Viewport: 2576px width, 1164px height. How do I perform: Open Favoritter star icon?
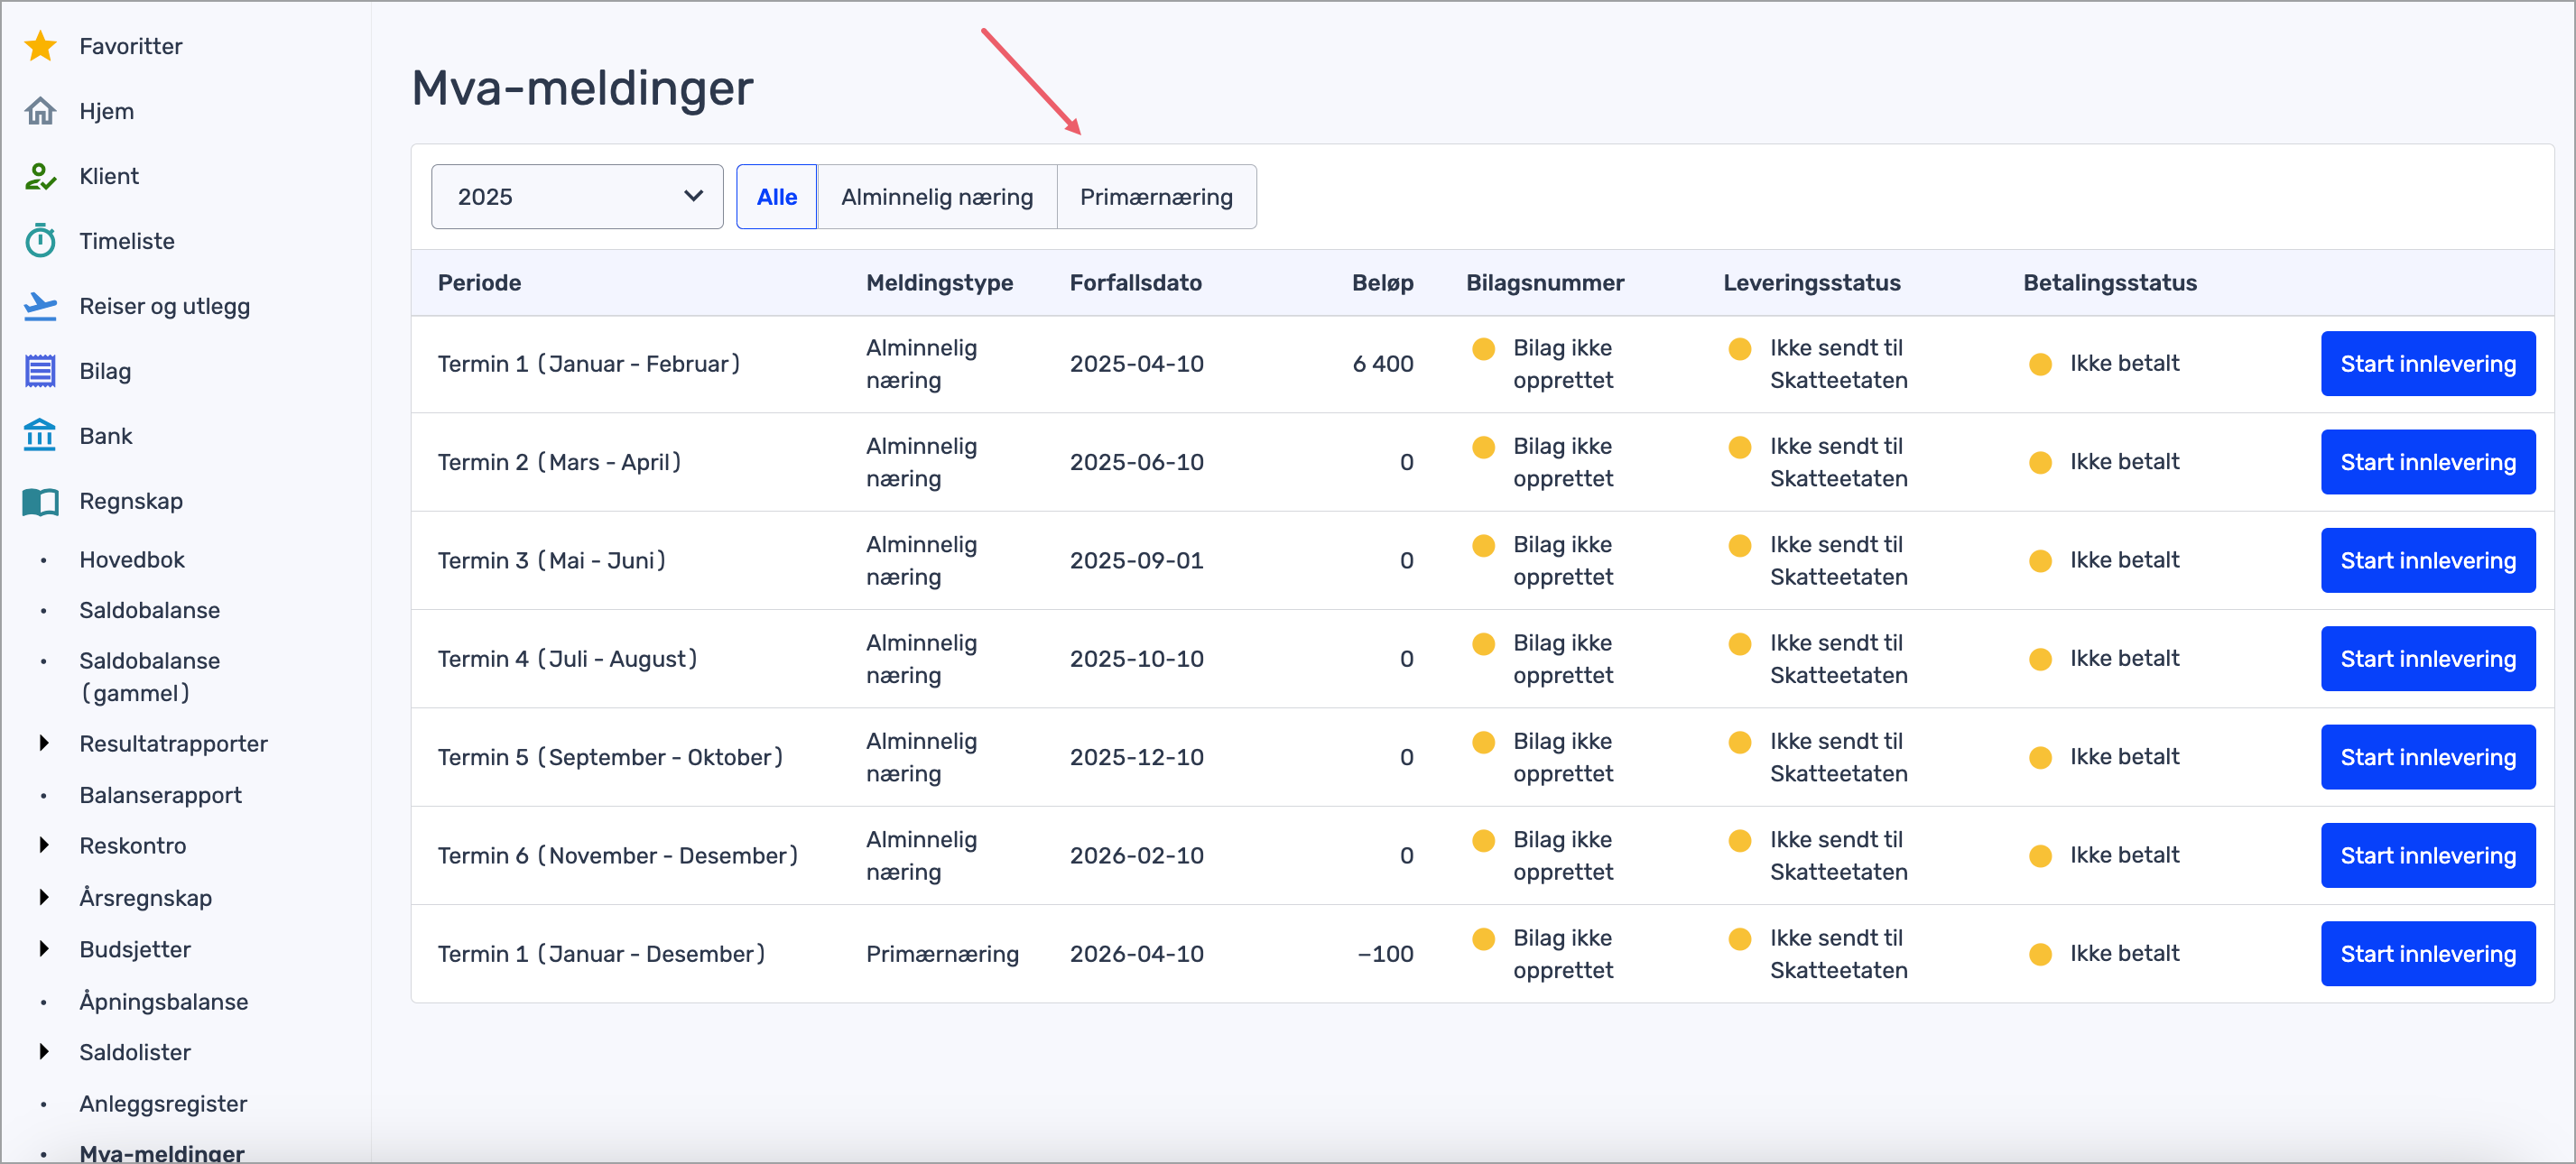40,46
